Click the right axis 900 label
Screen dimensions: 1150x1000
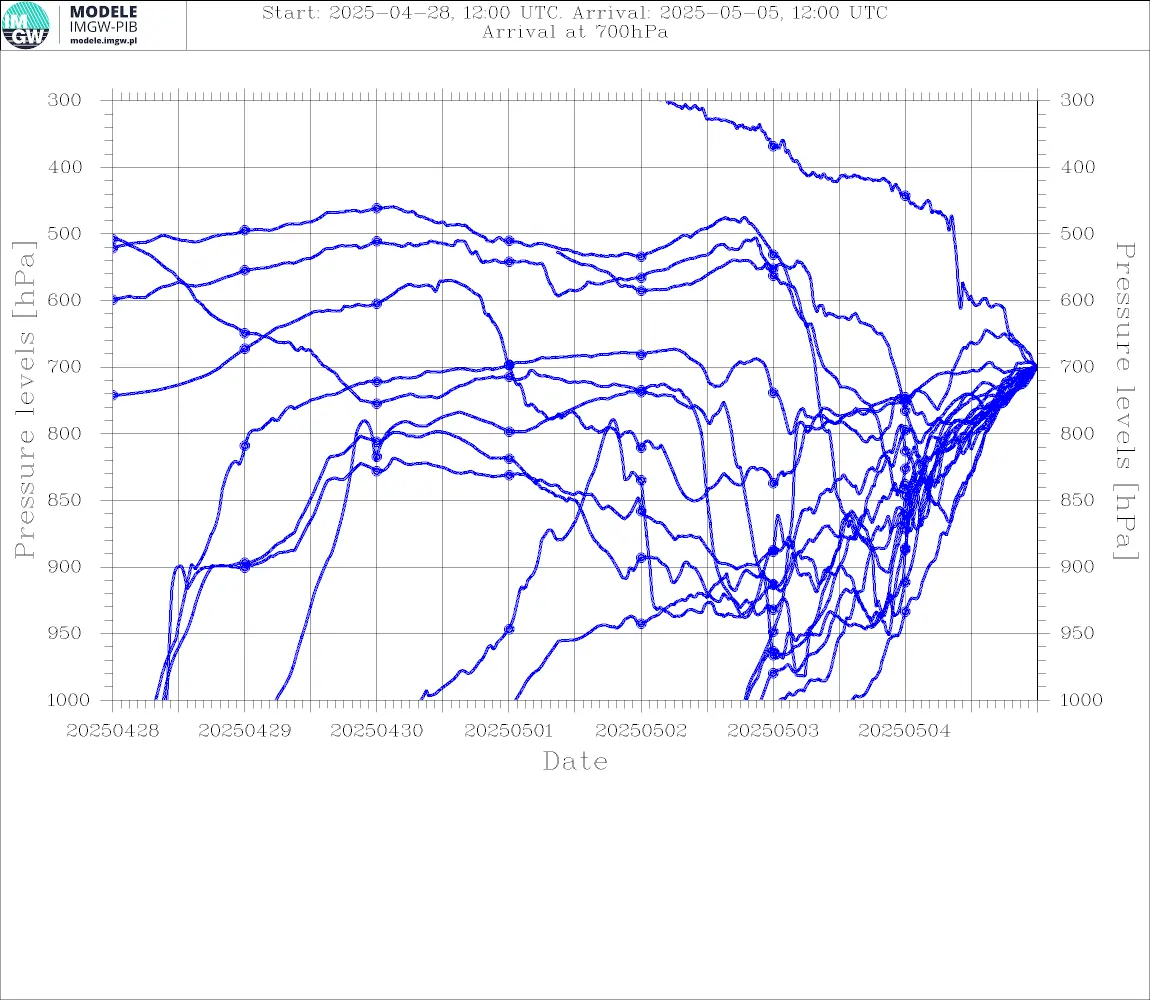coord(1077,567)
